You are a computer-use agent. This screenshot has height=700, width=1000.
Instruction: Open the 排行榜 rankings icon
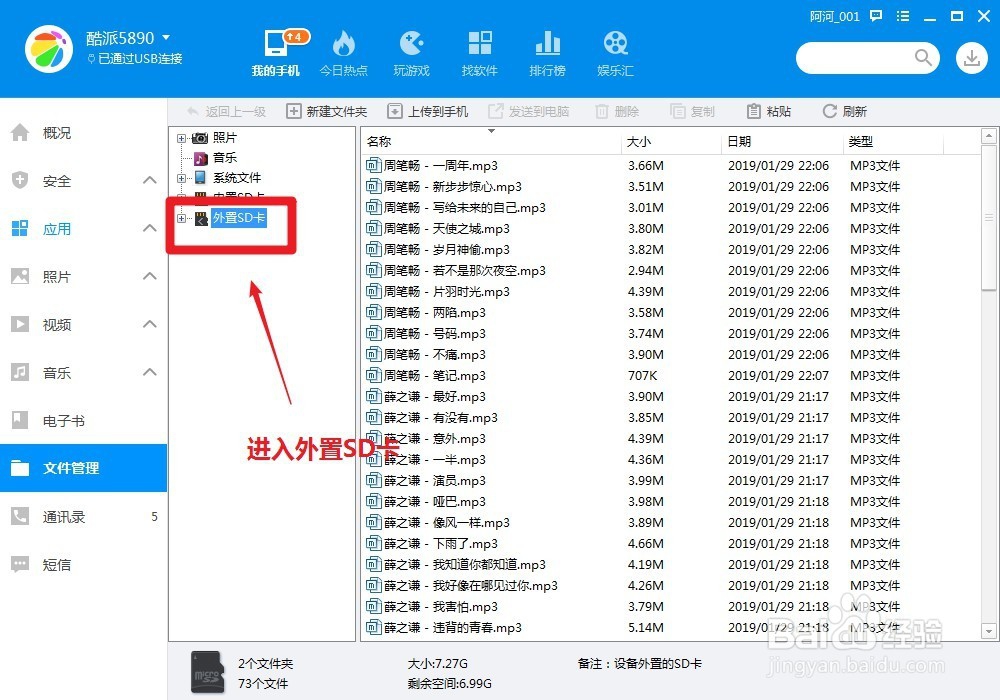[x=547, y=50]
